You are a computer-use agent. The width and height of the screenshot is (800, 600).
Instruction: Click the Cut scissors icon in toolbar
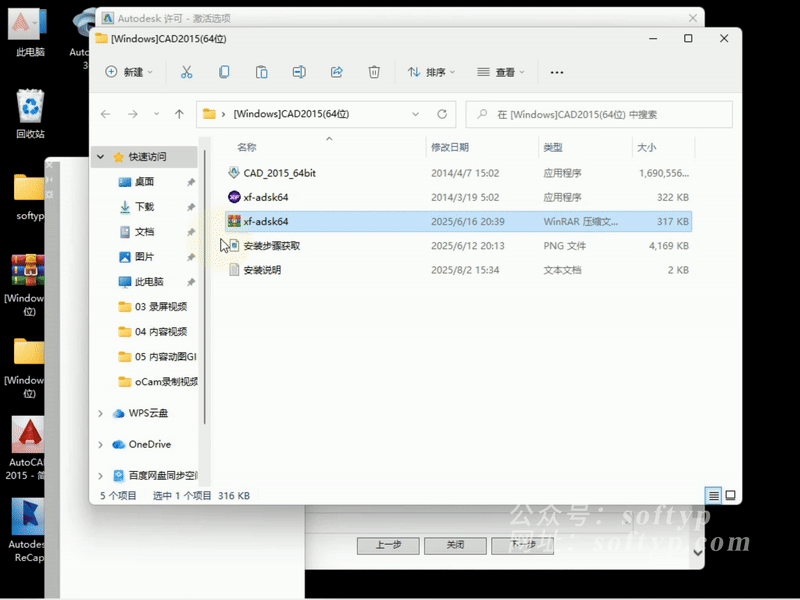pyautogui.click(x=186, y=72)
